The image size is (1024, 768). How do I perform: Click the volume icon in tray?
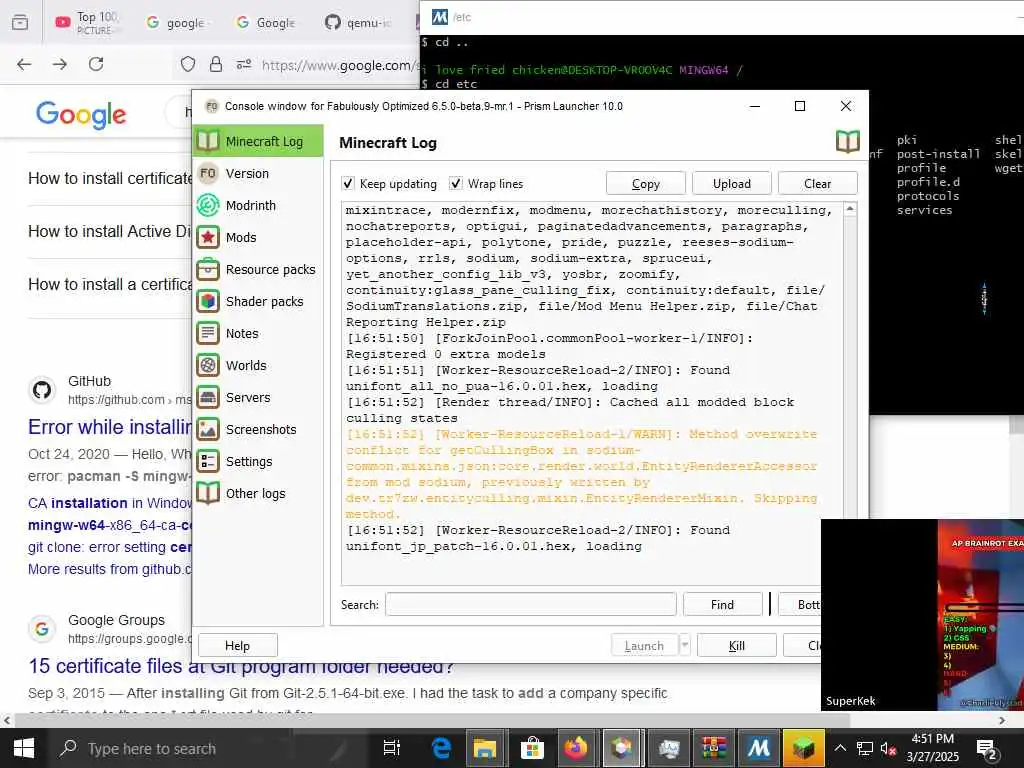888,748
